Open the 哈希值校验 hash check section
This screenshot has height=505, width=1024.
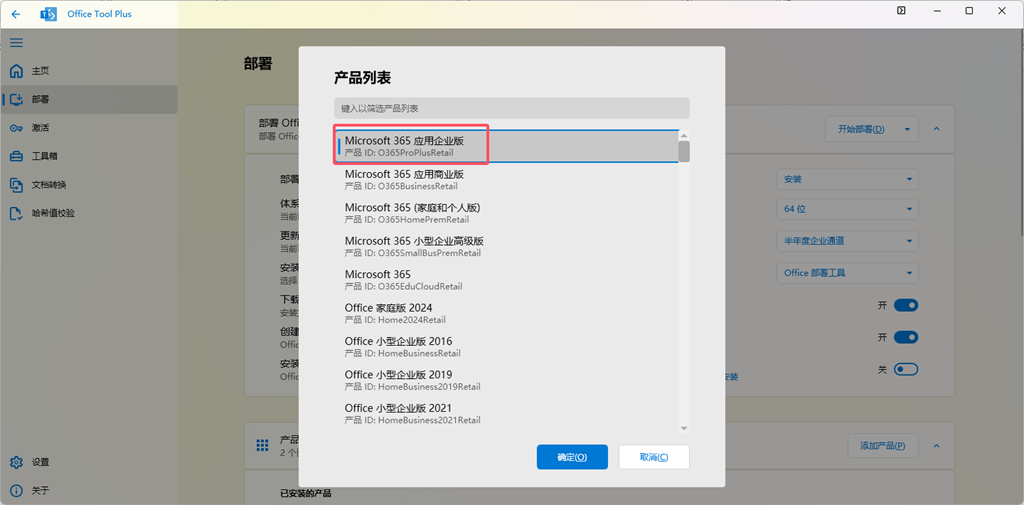point(89,213)
